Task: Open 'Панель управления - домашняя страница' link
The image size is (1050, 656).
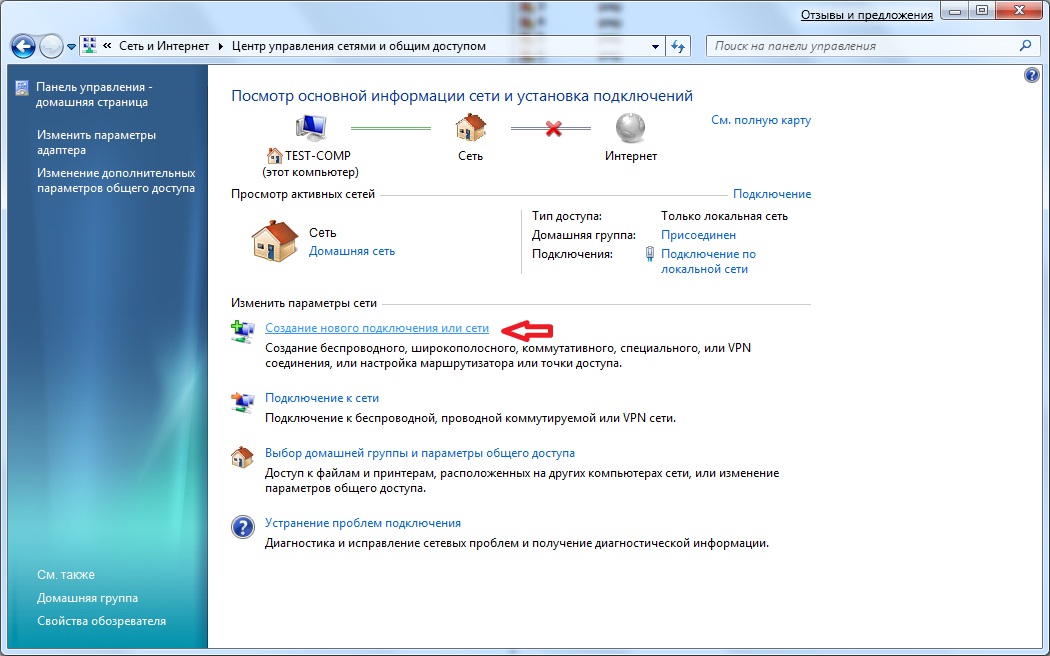Action: 92,94
